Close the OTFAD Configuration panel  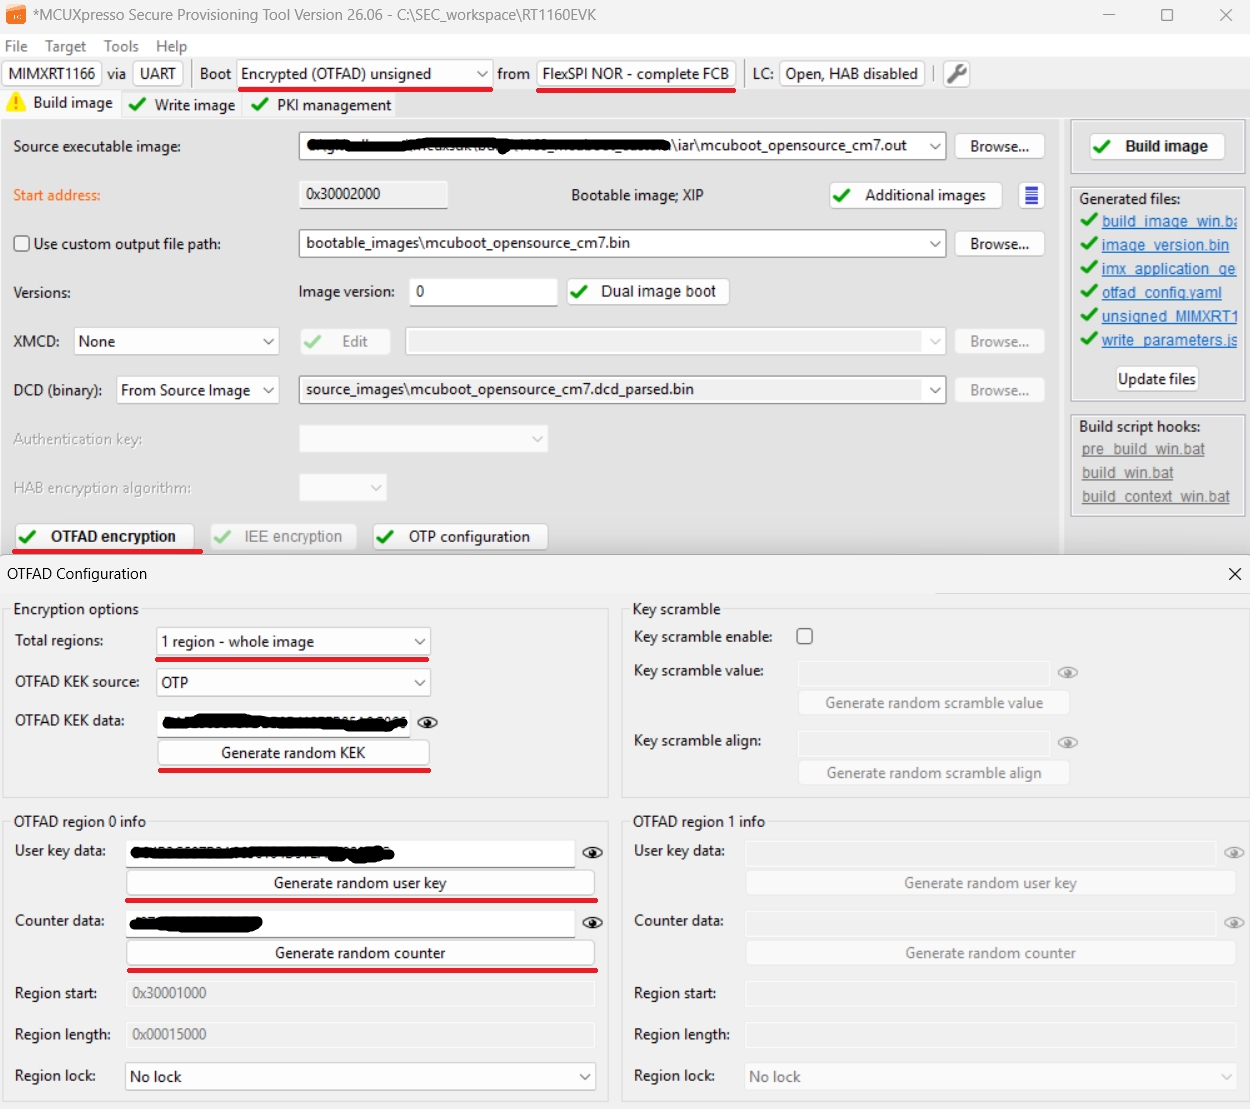click(x=1235, y=574)
